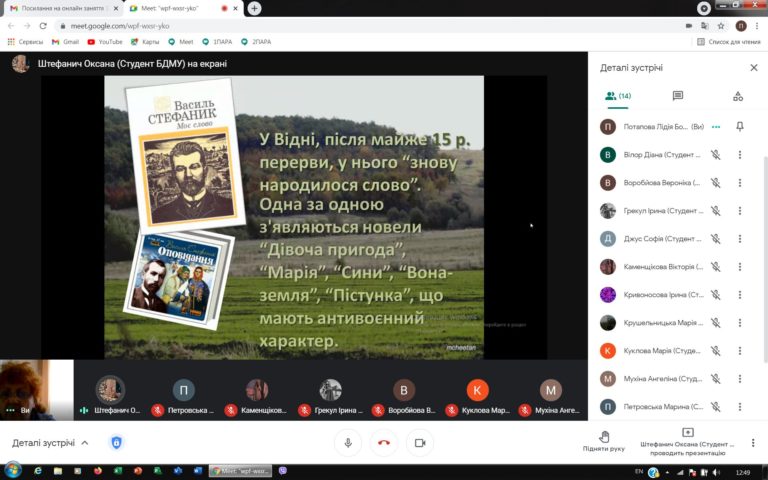The width and height of the screenshot is (768, 480).
Task: Open options menu for Кривоносова Ірина
Action: [740, 294]
